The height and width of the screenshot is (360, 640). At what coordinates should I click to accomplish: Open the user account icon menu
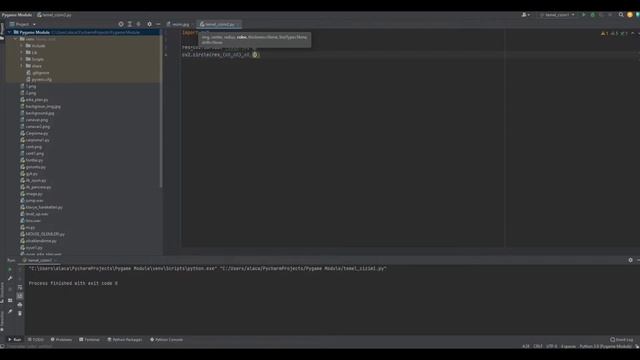click(x=525, y=15)
